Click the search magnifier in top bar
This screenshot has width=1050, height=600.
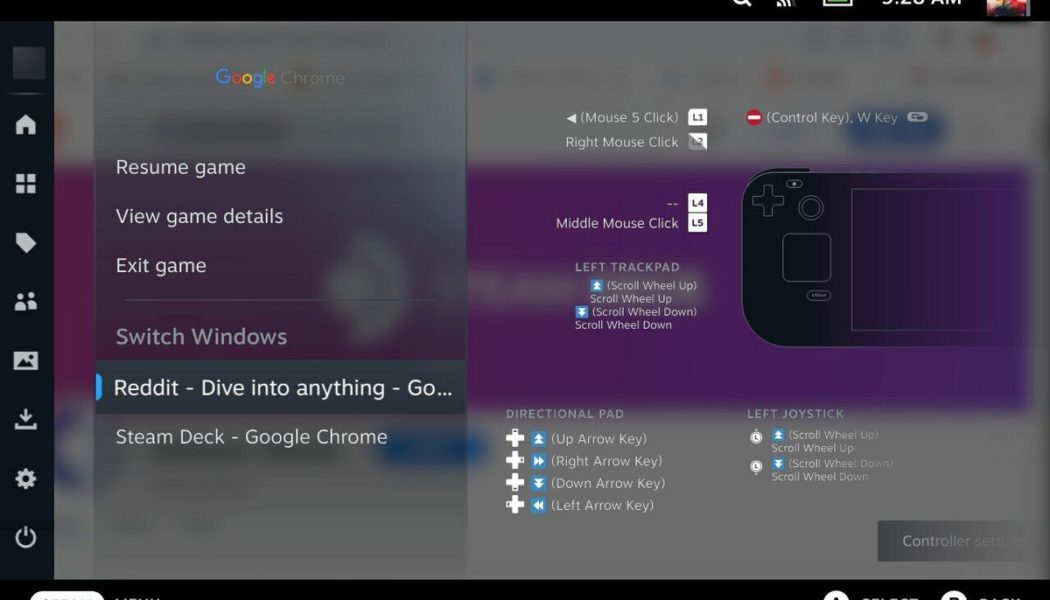(x=741, y=3)
